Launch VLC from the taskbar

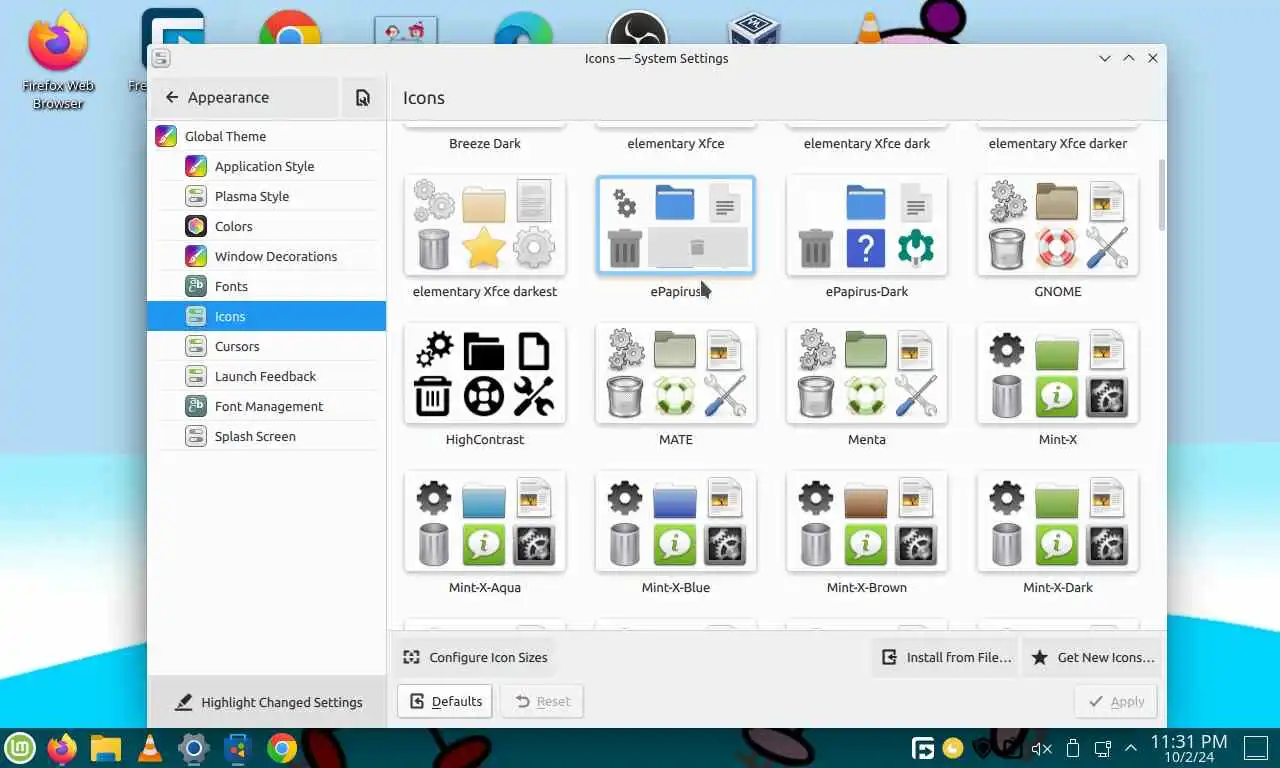click(x=150, y=747)
